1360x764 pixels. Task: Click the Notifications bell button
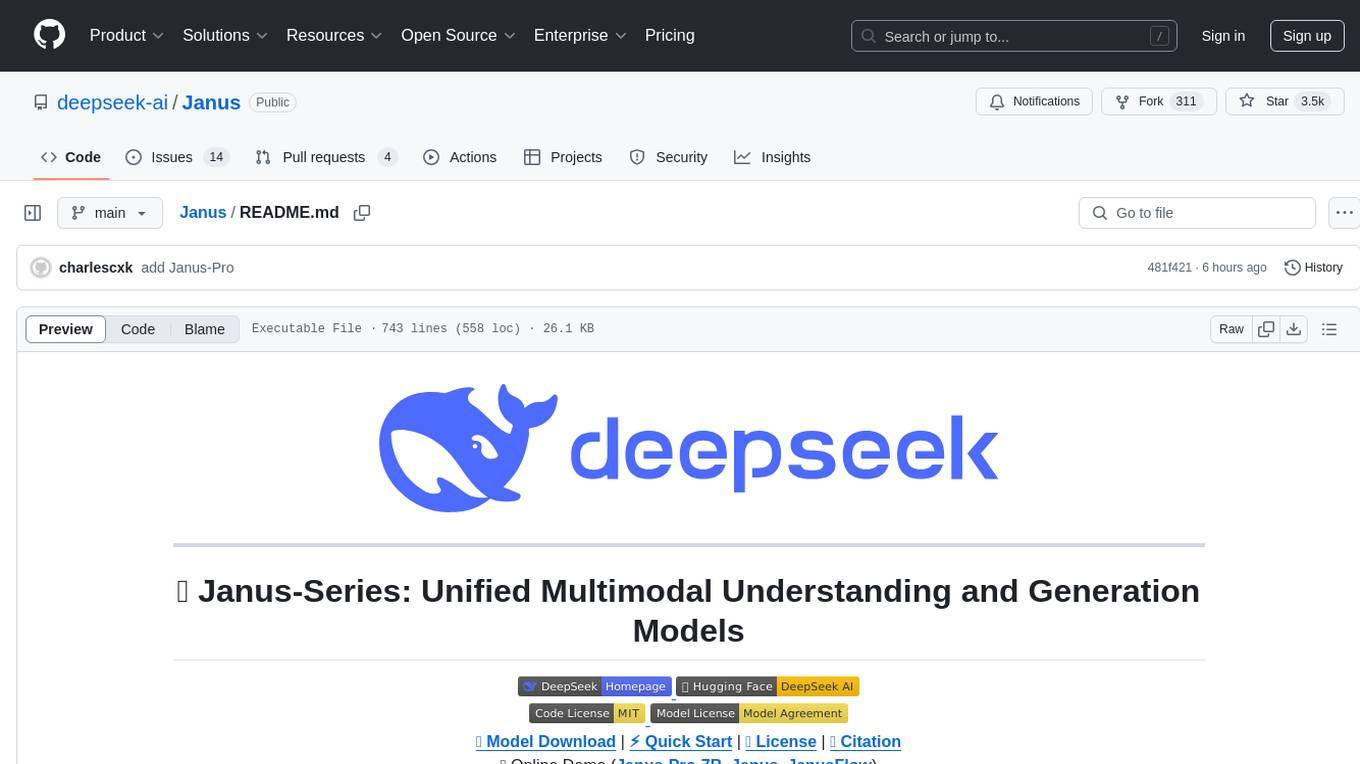point(1034,102)
